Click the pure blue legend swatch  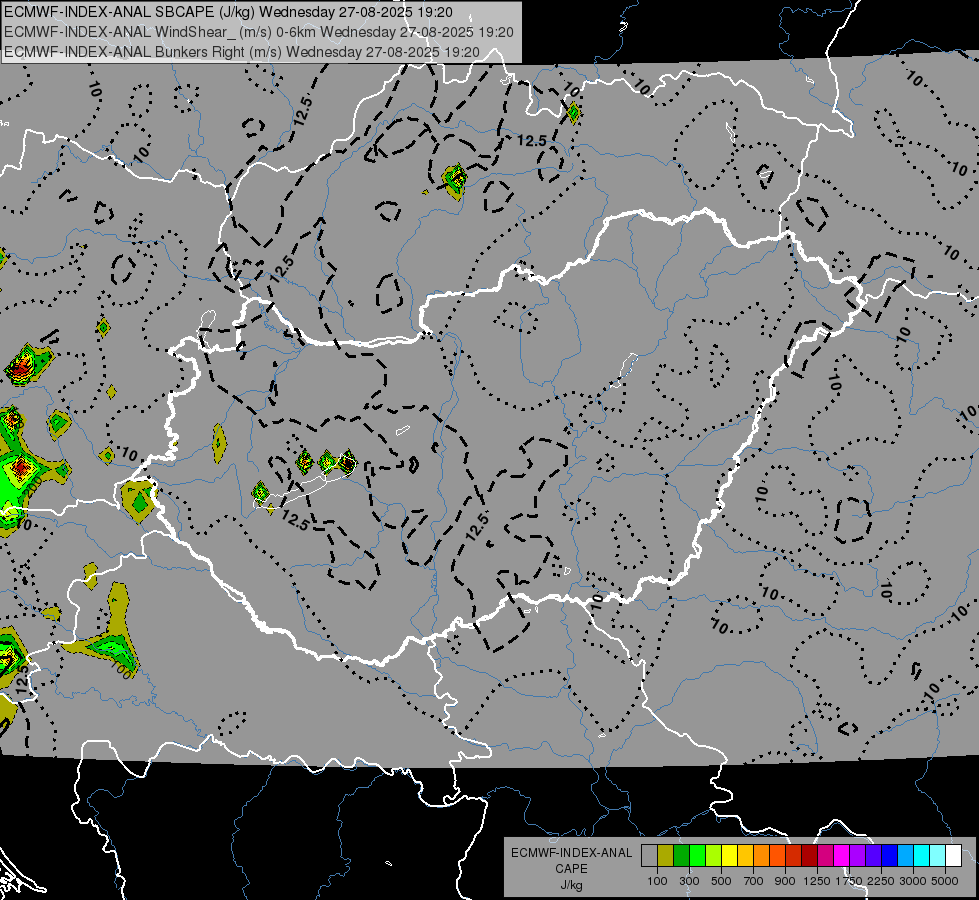pyautogui.click(x=890, y=856)
